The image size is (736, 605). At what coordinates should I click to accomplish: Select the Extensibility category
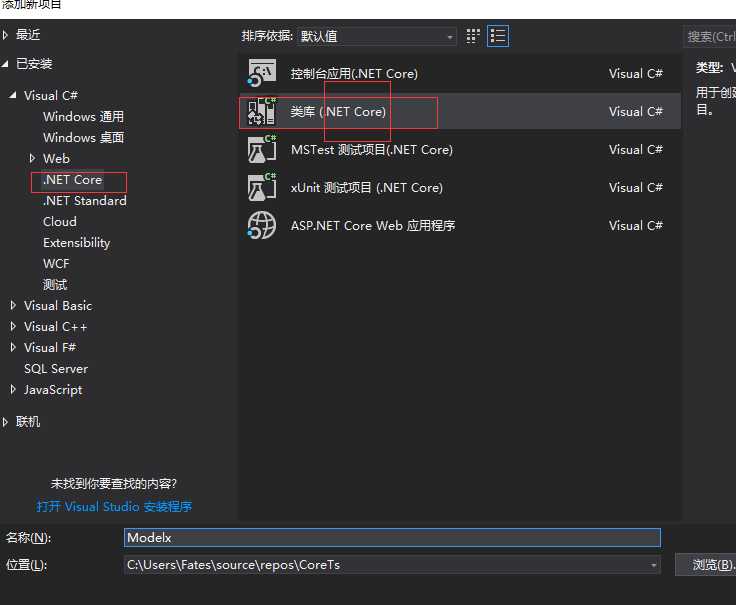click(77, 243)
